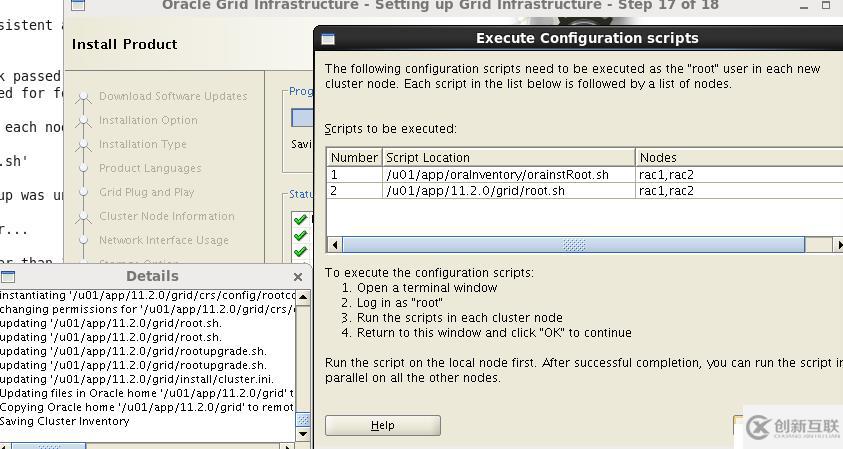Click the 'Saving Cluster Inventory' log line

tap(65, 421)
